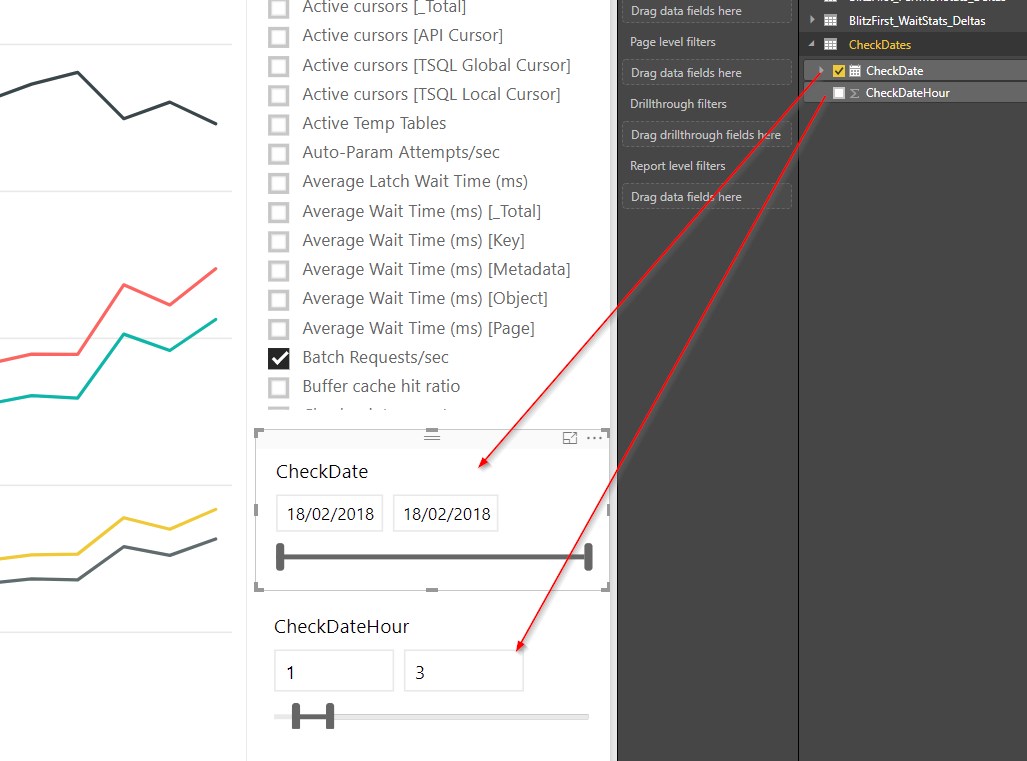Uncheck the CheckDate field checkbox
The height and width of the screenshot is (761, 1027).
pyautogui.click(x=838, y=71)
